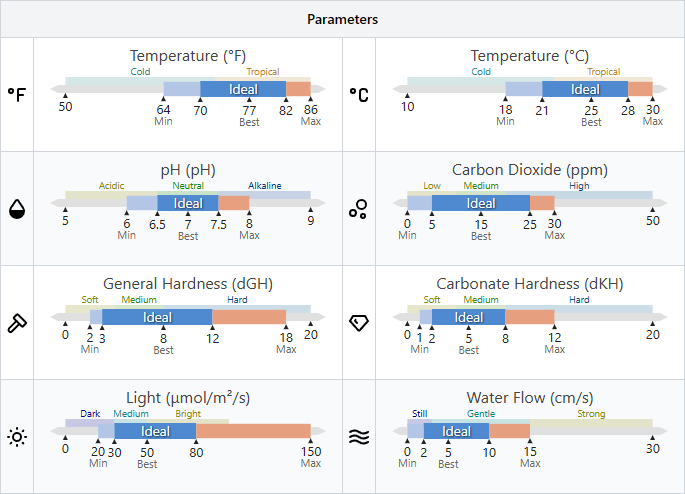685x494 pixels.
Task: Click the Alkaline label on pH scale
Action: (x=265, y=186)
